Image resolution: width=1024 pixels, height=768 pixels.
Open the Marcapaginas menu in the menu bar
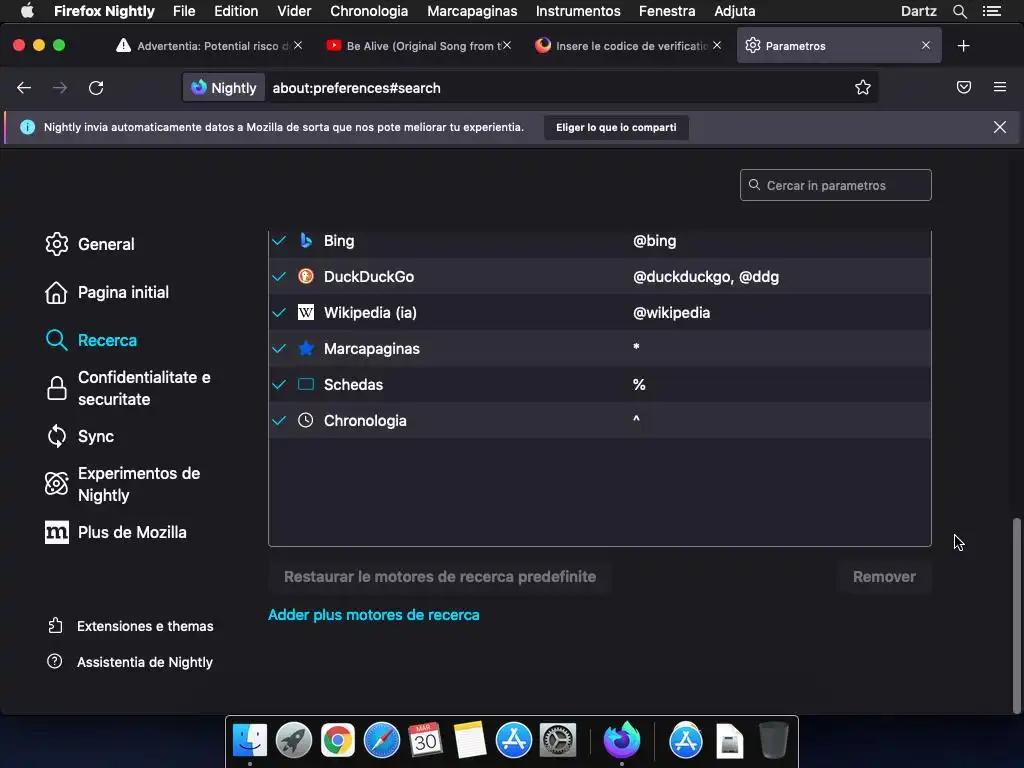pyautogui.click(x=472, y=11)
